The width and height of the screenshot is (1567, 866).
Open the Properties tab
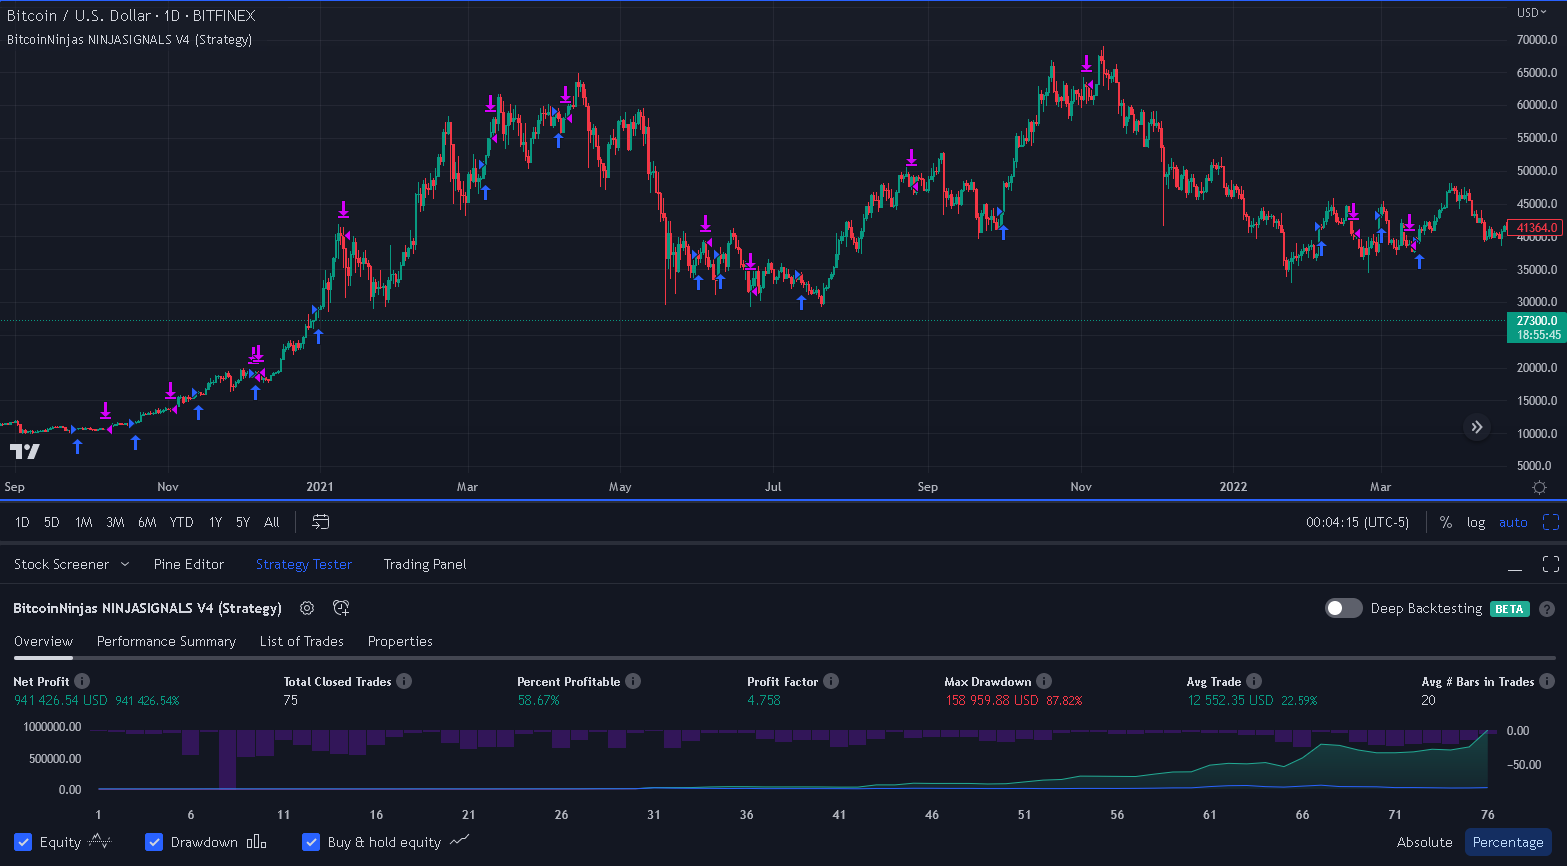(x=400, y=641)
